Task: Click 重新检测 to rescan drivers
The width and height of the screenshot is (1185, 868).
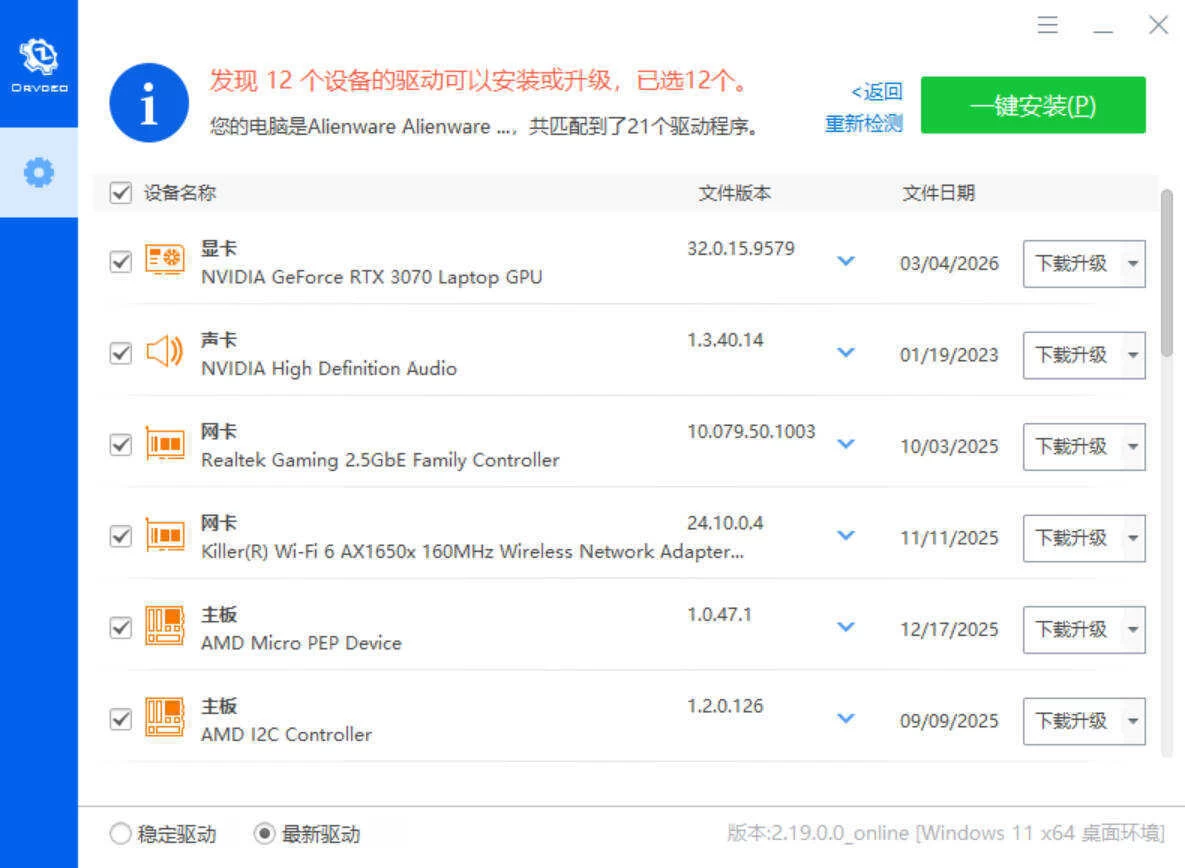Action: [x=862, y=123]
